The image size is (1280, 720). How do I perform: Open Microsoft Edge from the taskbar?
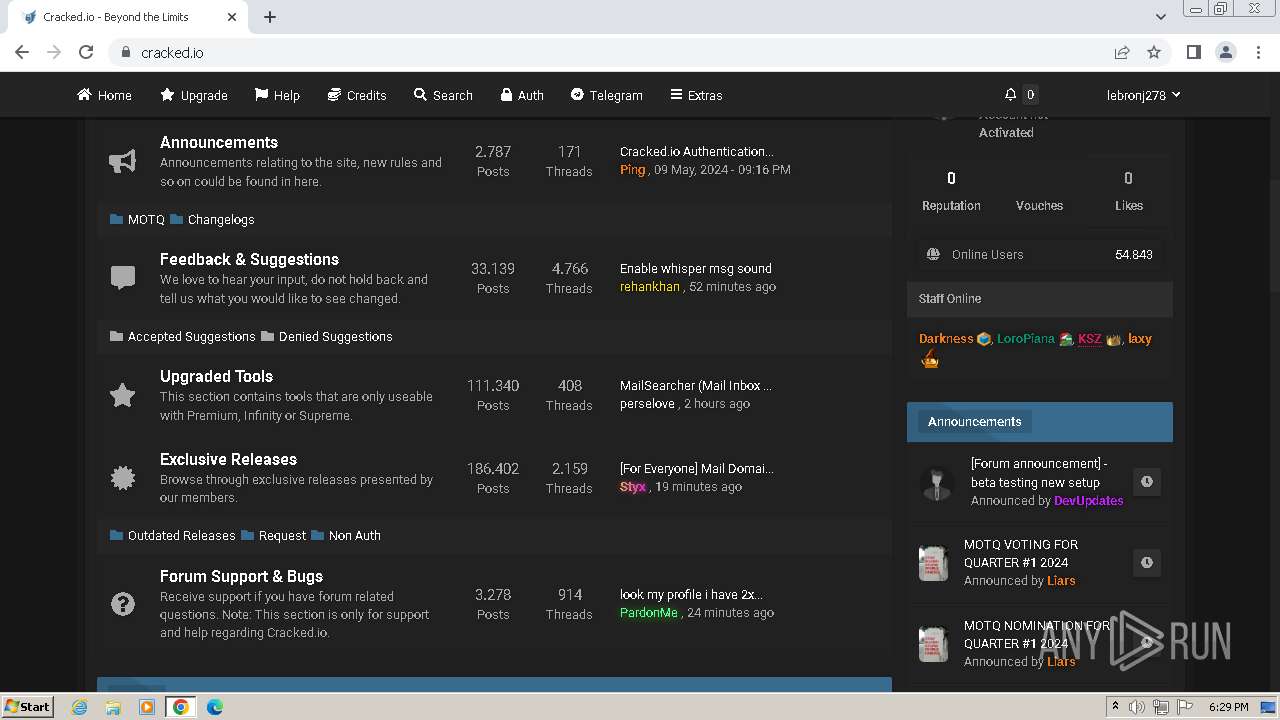click(214, 707)
